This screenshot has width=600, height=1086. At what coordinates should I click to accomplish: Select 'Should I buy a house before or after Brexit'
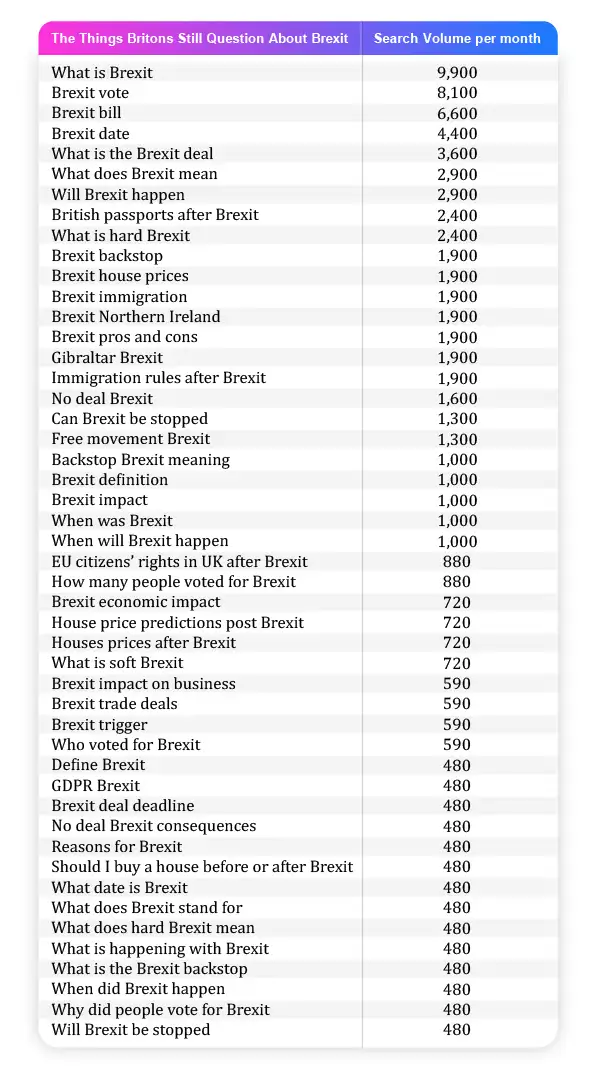202,867
